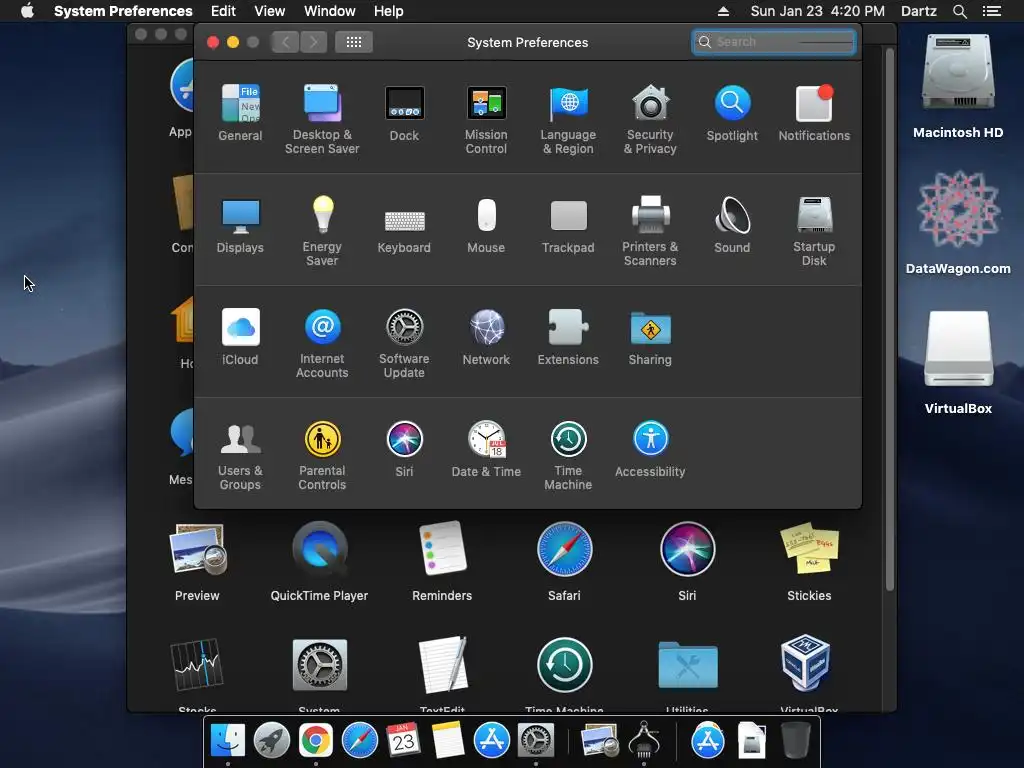Open the Trash in the Dock
Screen dimensions: 1024x768
click(796, 740)
